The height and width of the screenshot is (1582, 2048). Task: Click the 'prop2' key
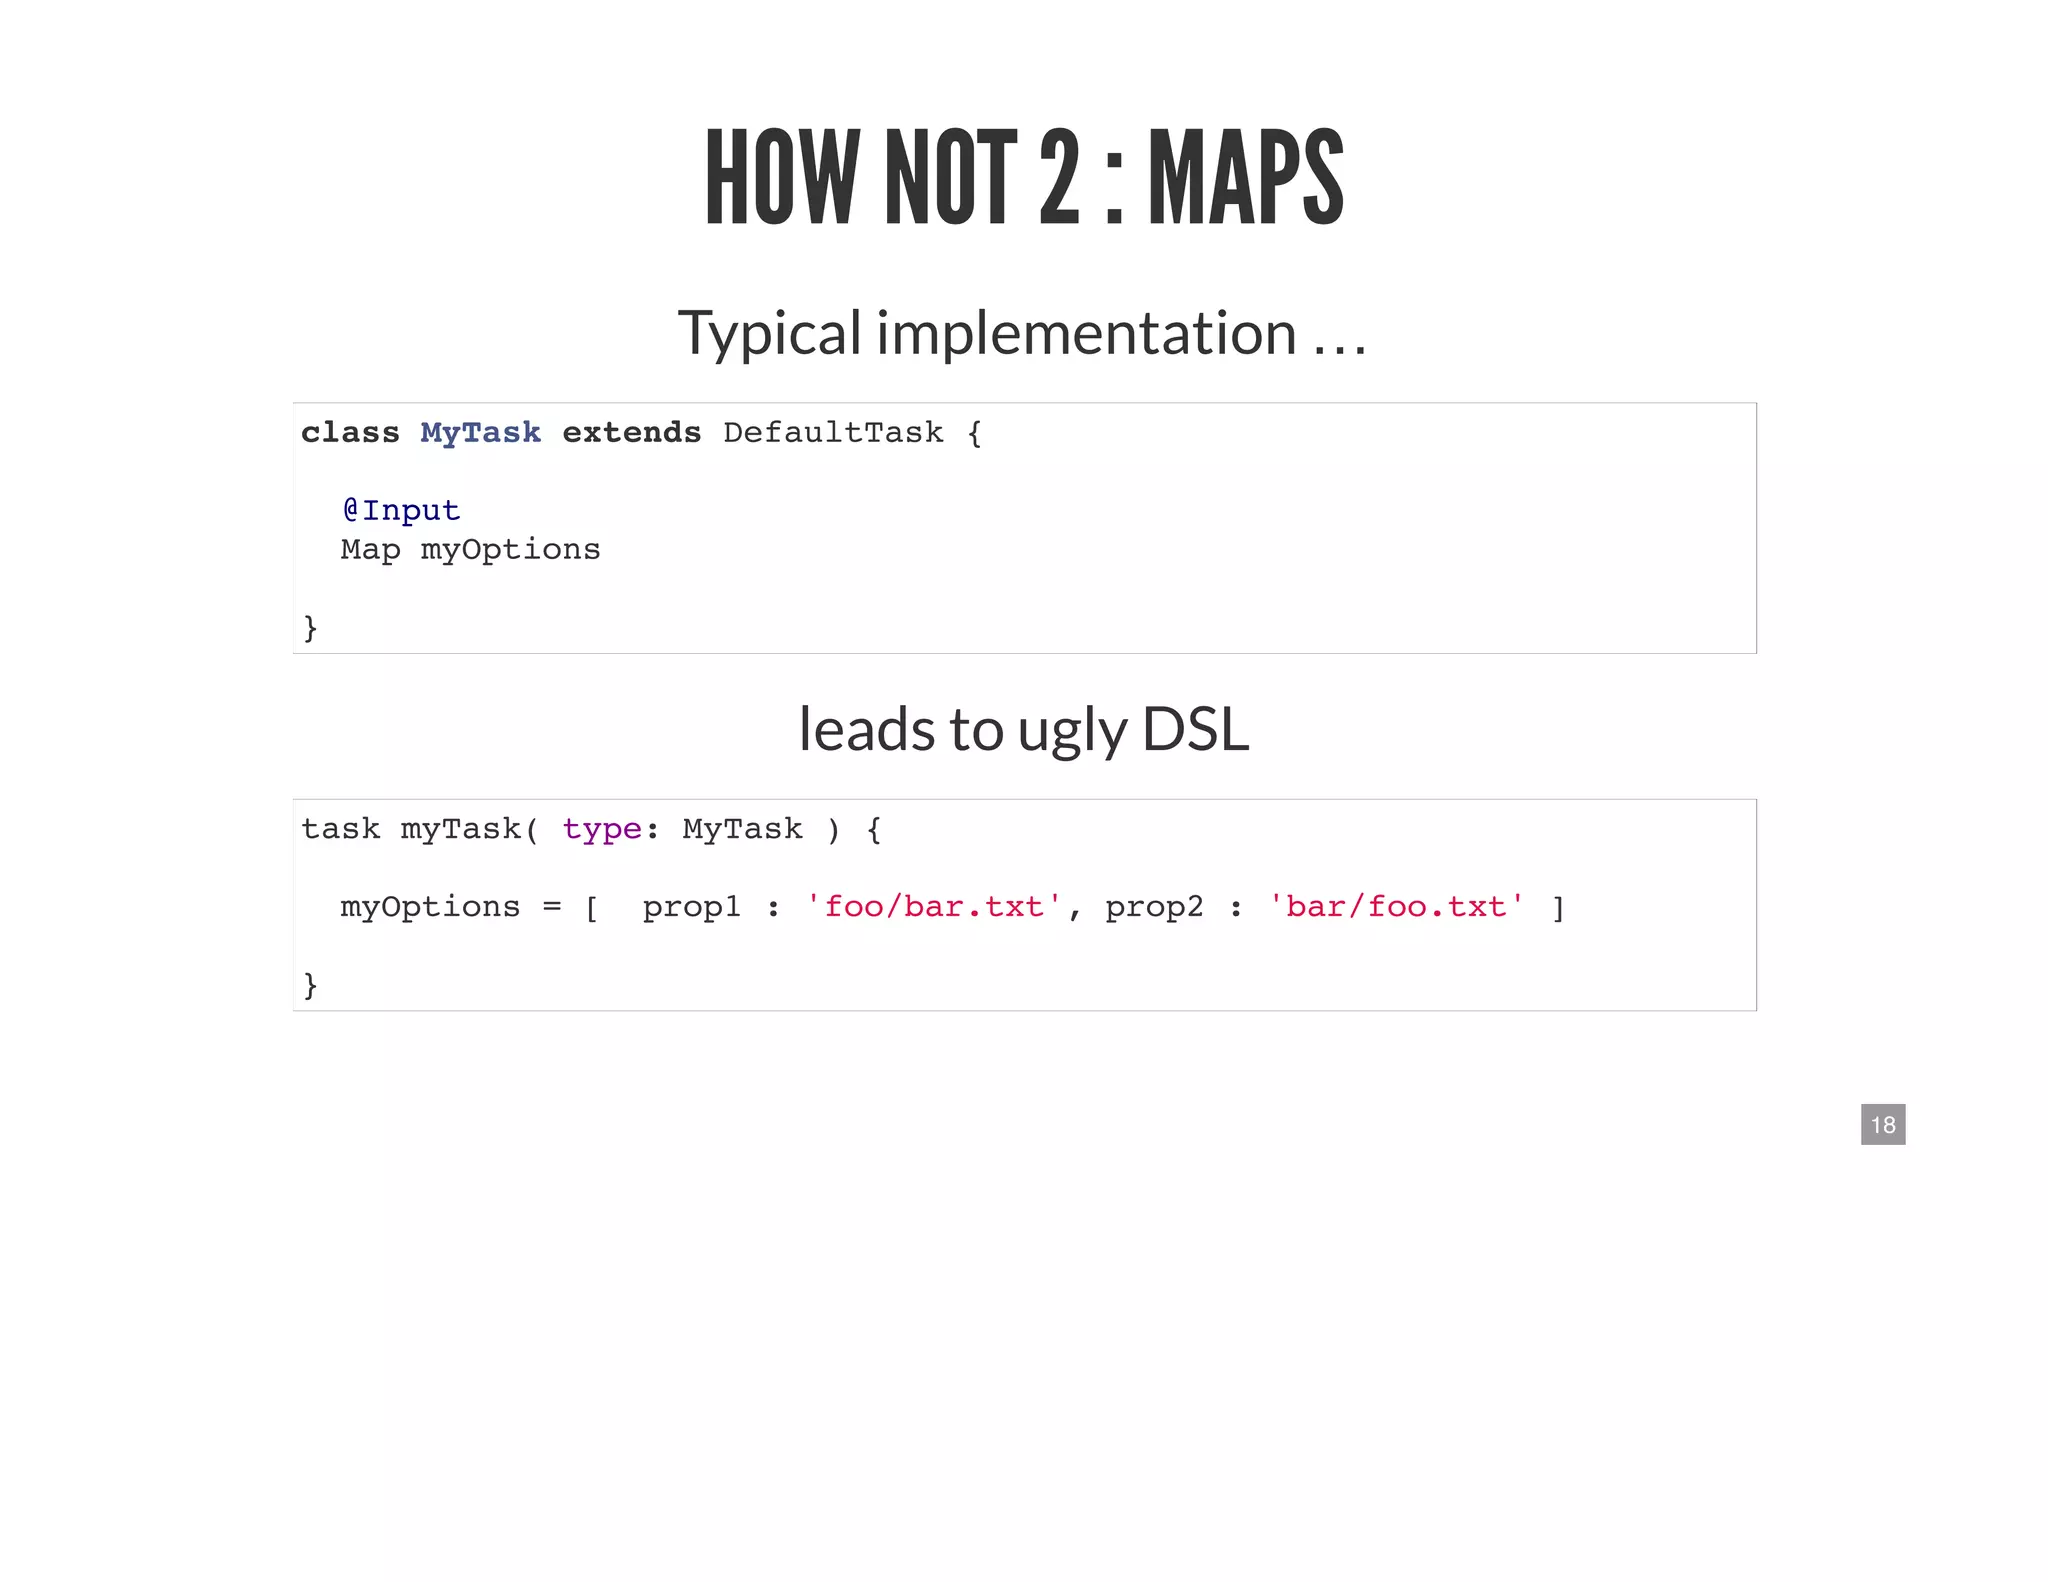(x=1154, y=908)
